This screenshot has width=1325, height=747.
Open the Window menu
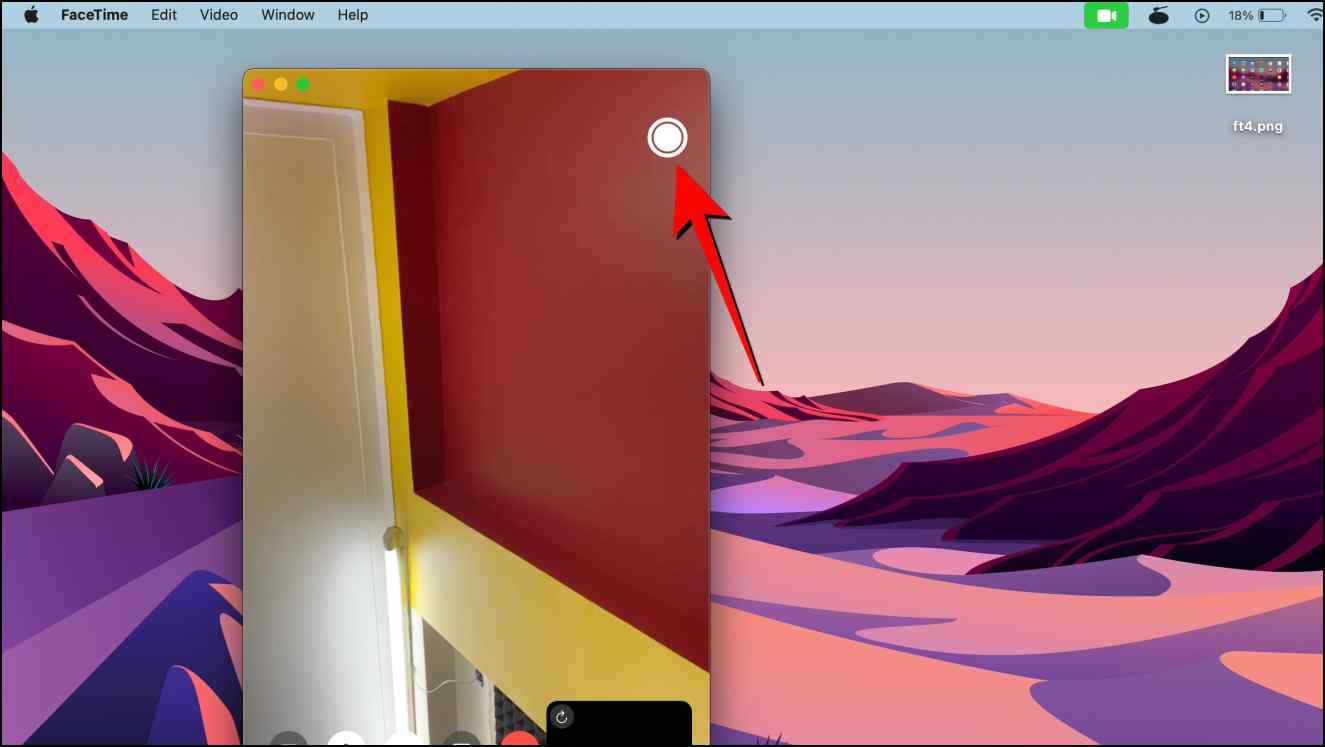pos(288,15)
